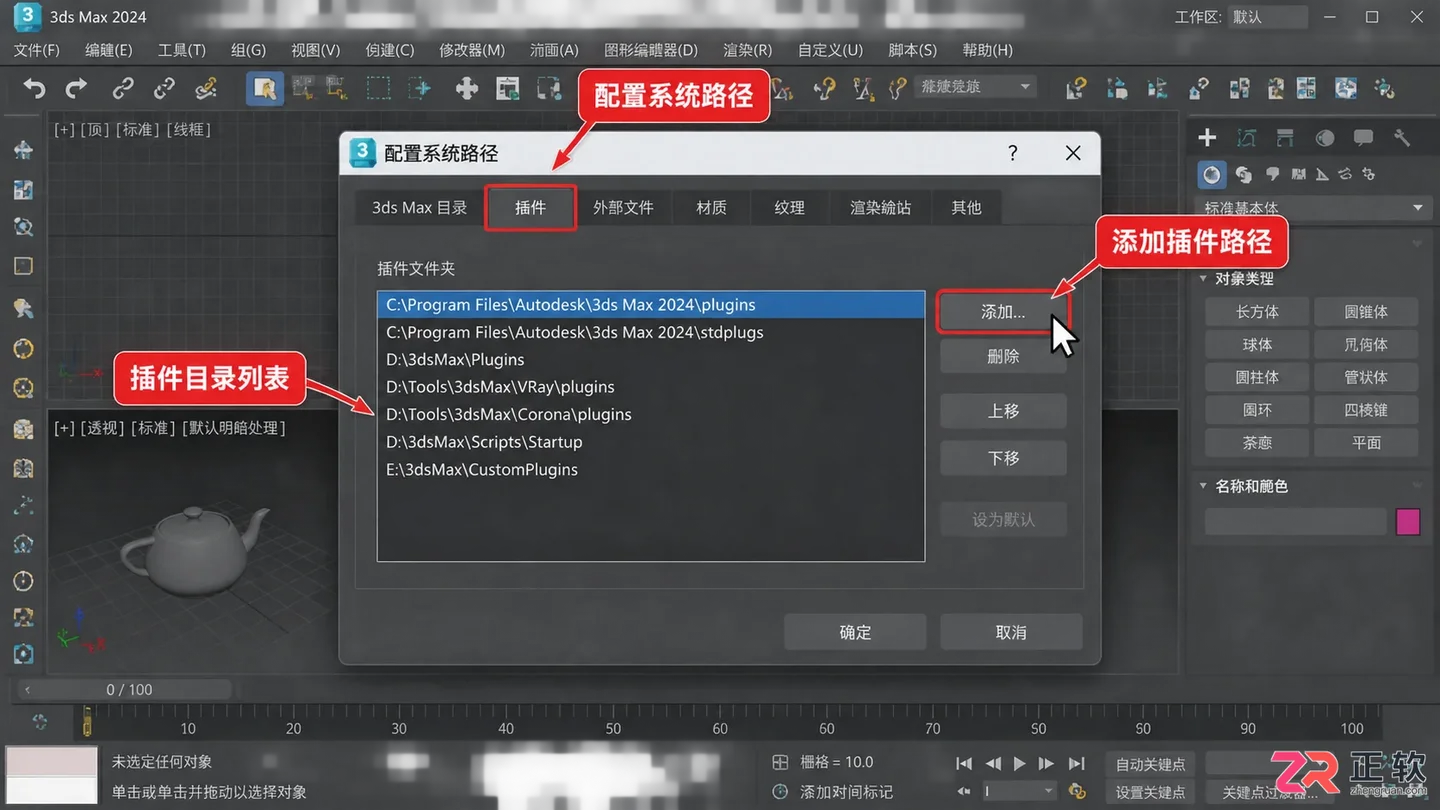The height and width of the screenshot is (810, 1440).
Task: Open the Display tab in command panel
Action: point(1363,138)
